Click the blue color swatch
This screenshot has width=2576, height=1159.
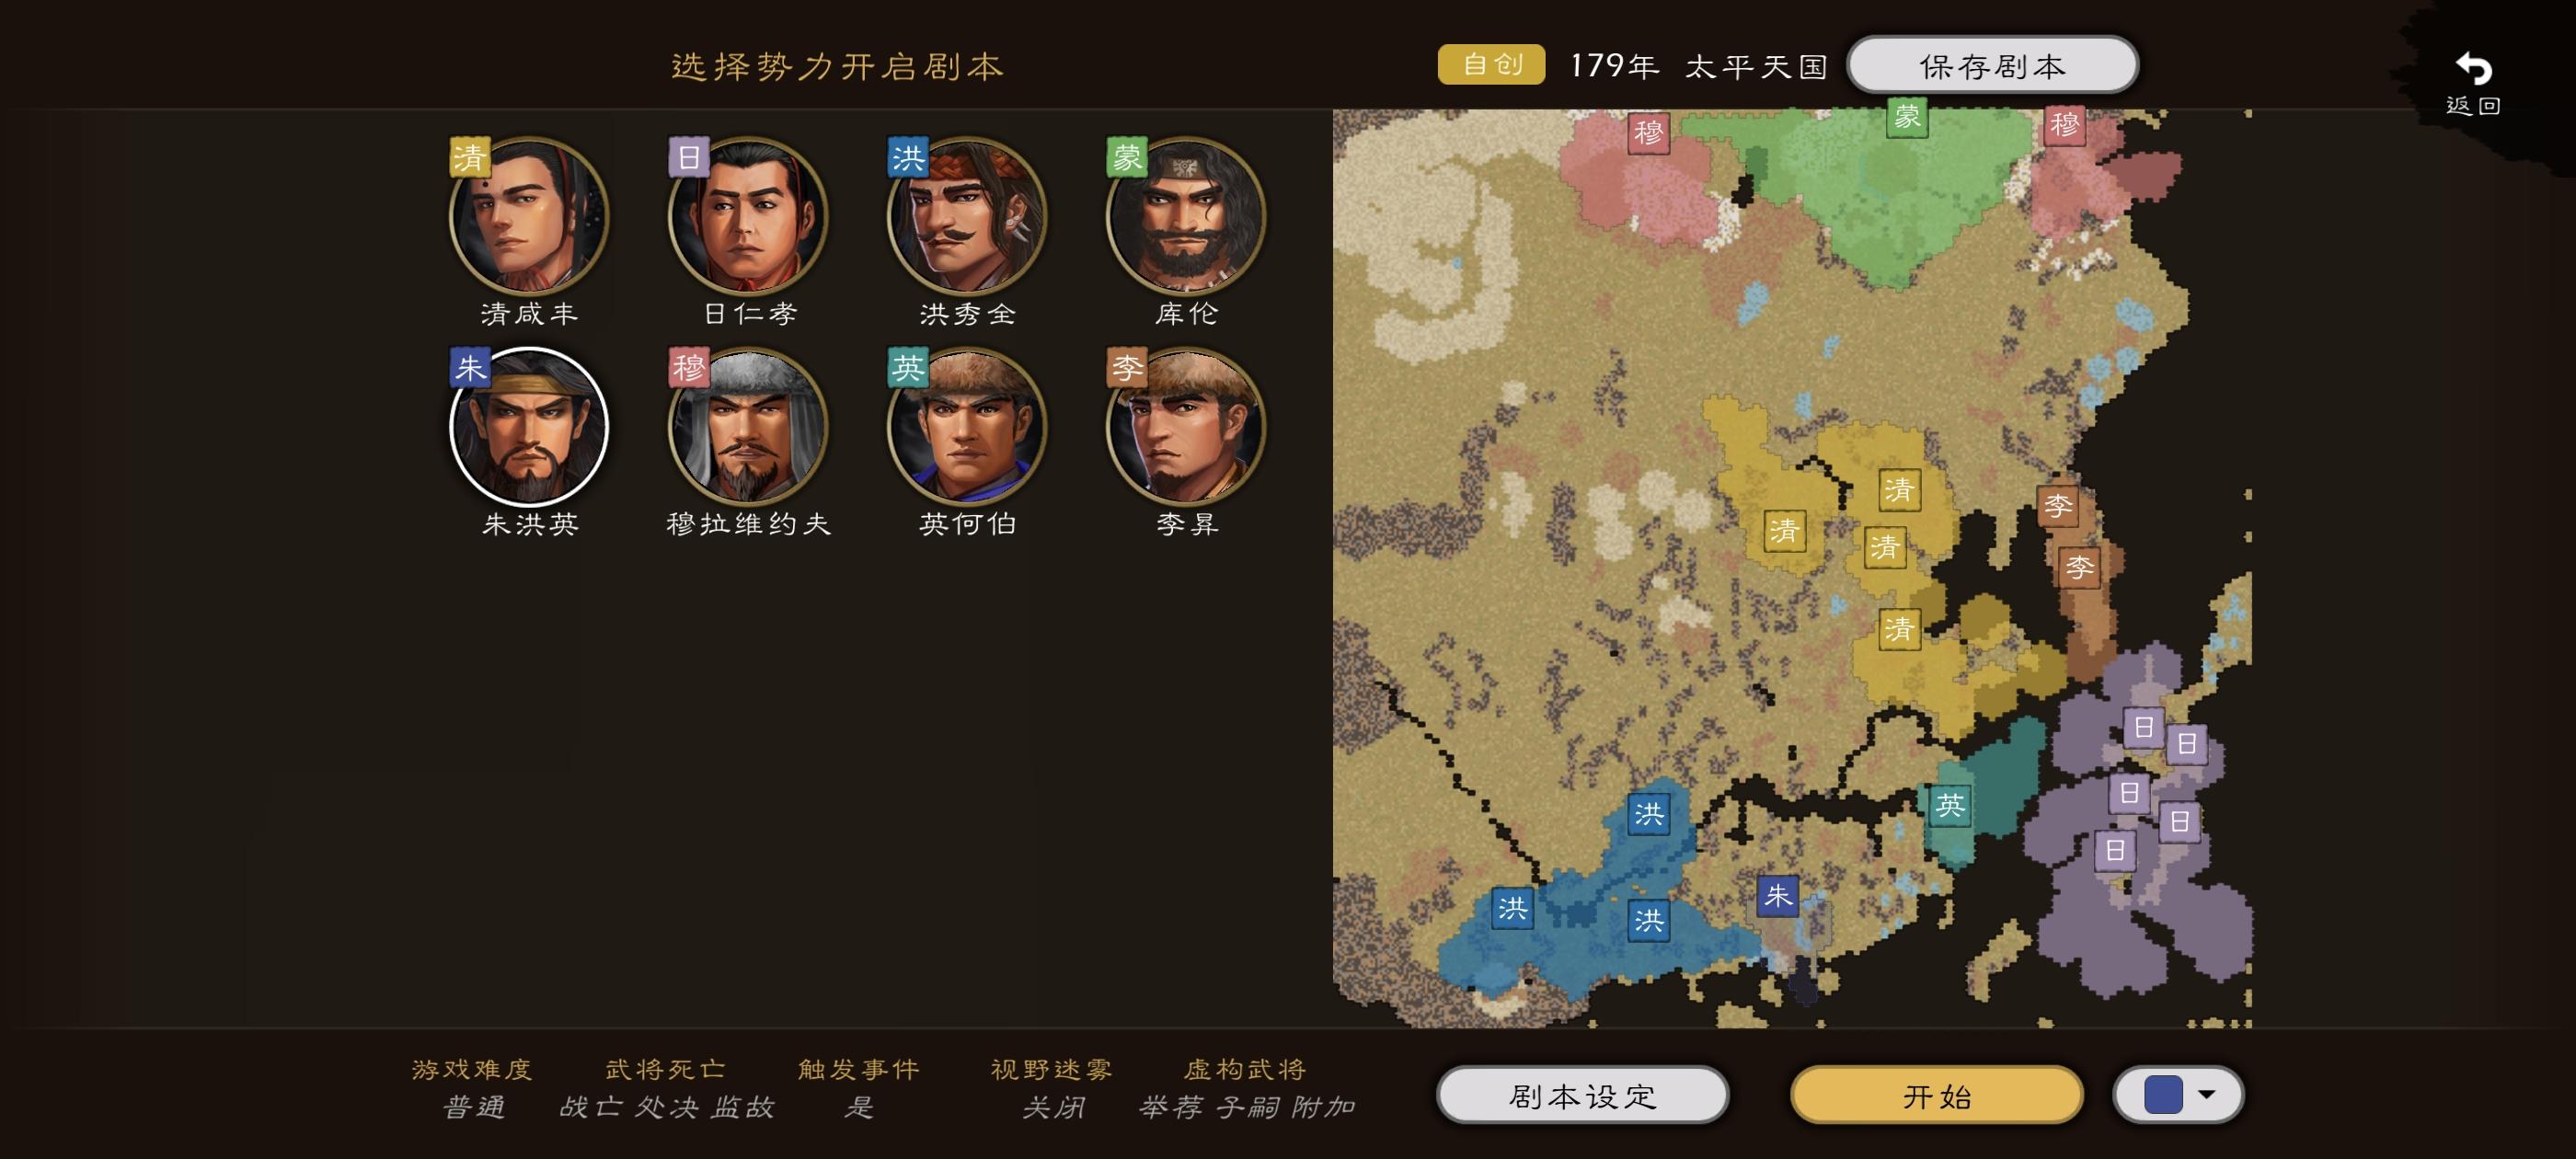(2163, 1095)
